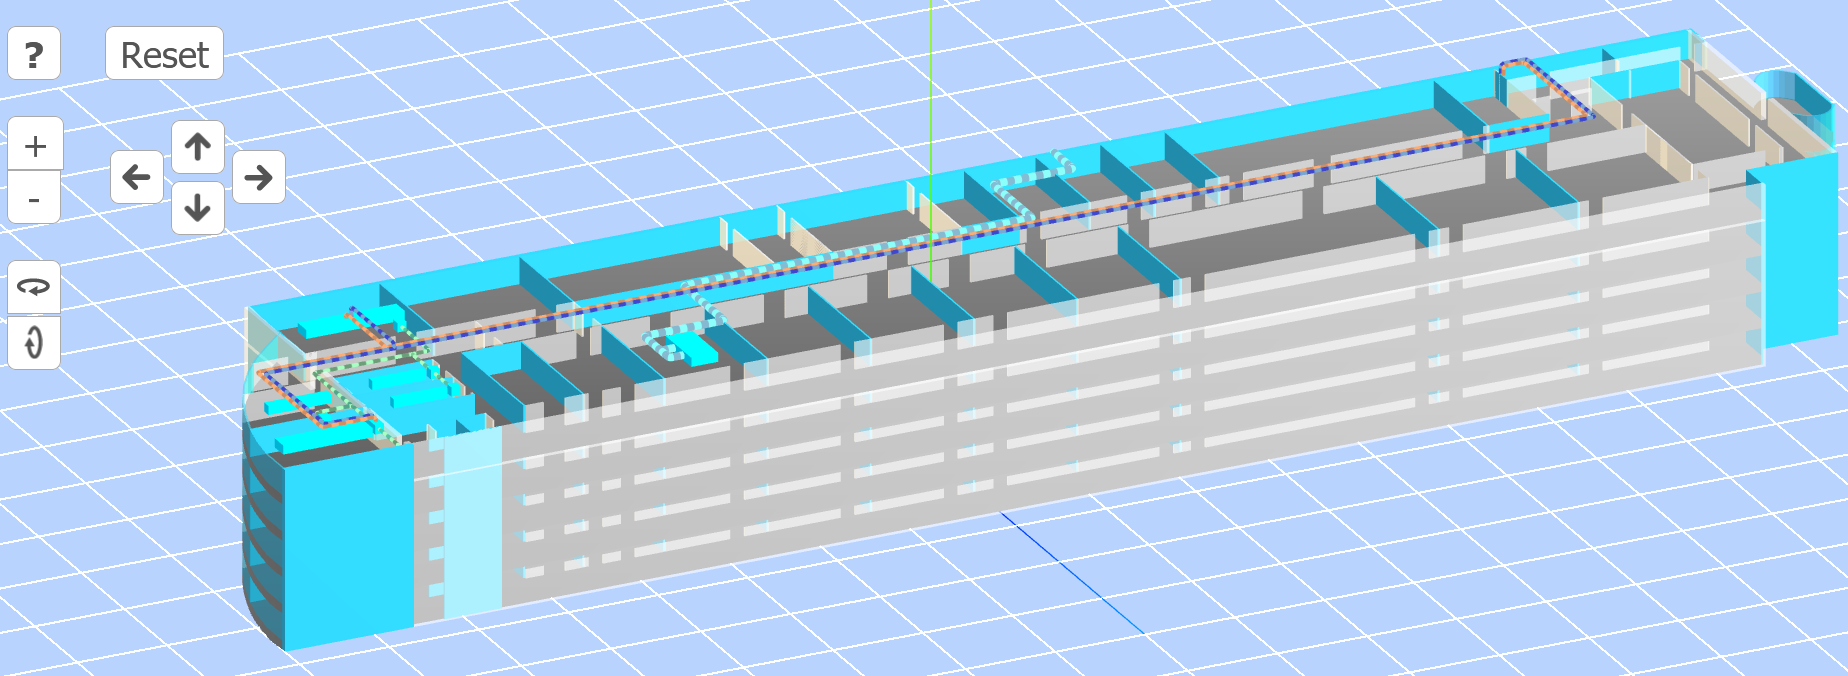1848x676 pixels.
Task: Zoom out with the minus button
Action: coord(35,198)
